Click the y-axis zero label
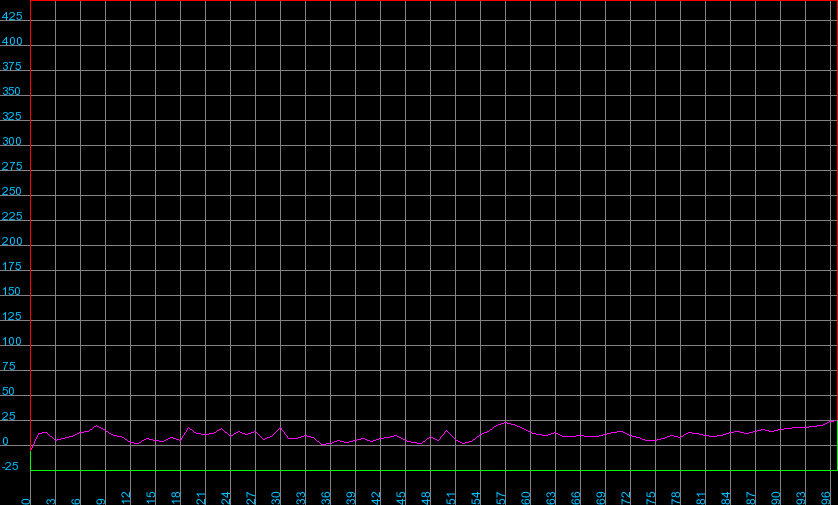The image size is (838, 505). point(5,442)
